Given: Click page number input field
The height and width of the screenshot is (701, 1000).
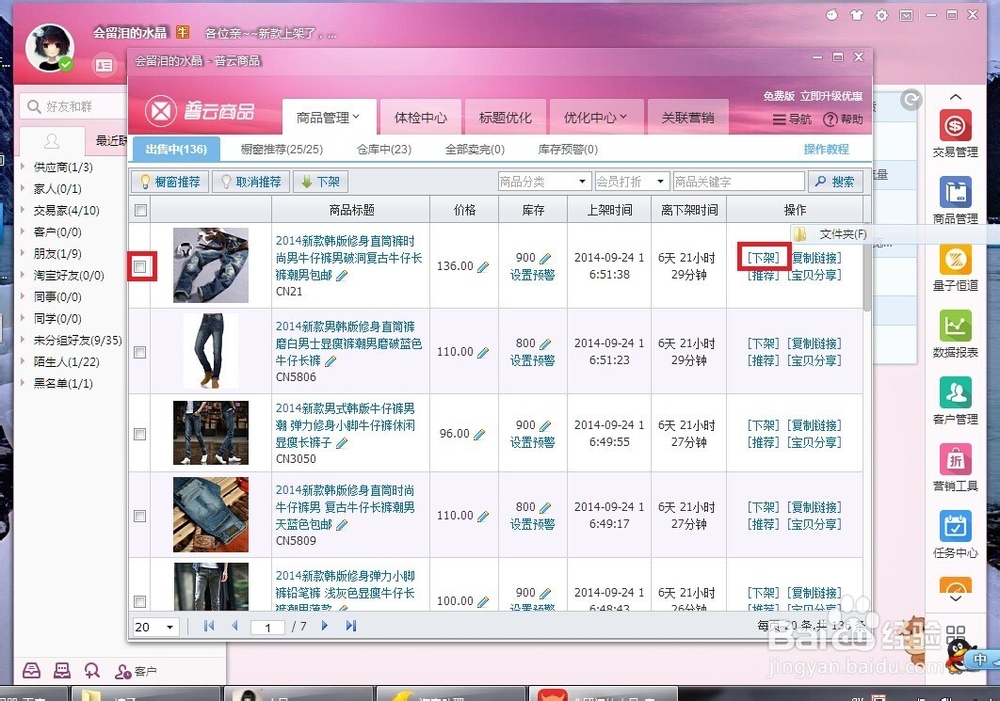Looking at the screenshot, I should 267,627.
